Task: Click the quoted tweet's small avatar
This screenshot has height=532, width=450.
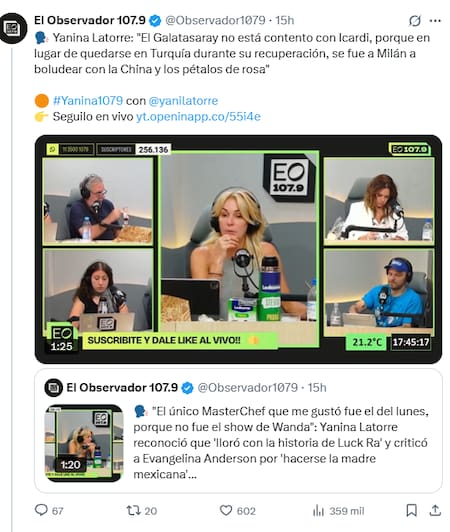Action: tap(53, 387)
